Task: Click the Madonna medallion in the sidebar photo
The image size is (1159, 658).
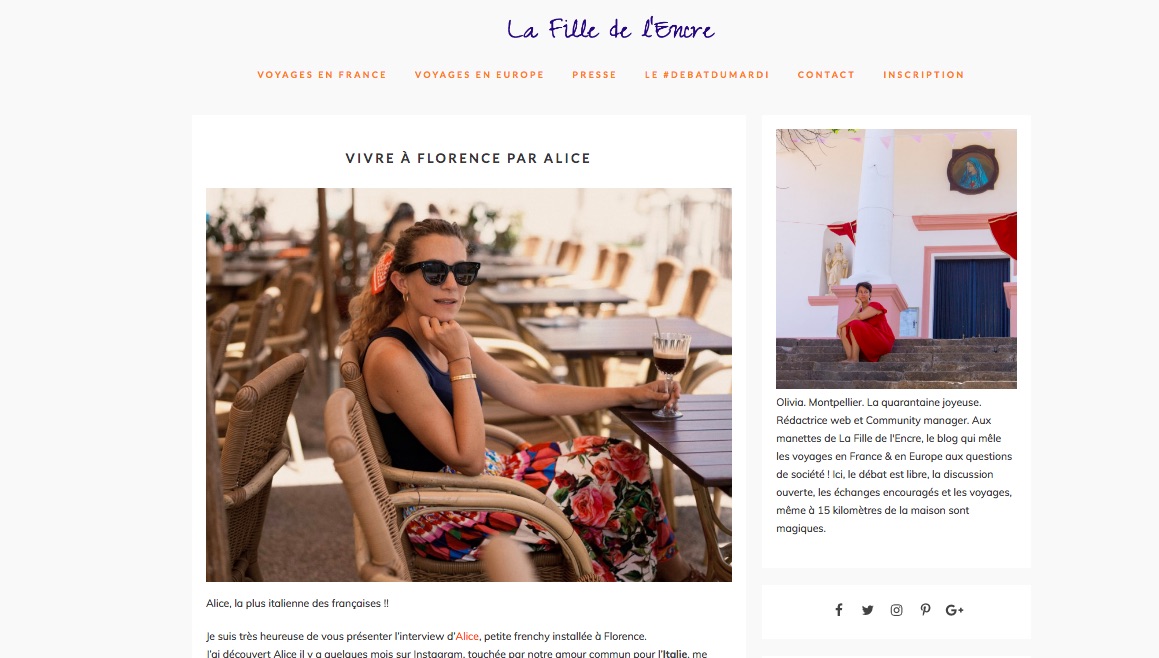Action: pyautogui.click(x=973, y=169)
